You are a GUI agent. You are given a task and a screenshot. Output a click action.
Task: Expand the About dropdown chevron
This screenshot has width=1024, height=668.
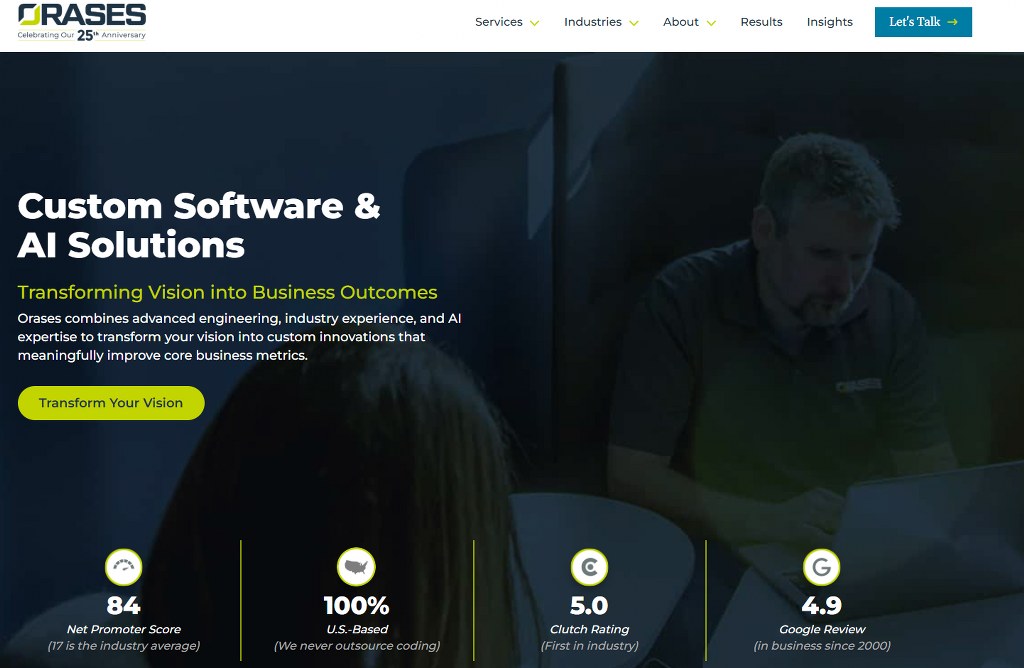pyautogui.click(x=711, y=23)
